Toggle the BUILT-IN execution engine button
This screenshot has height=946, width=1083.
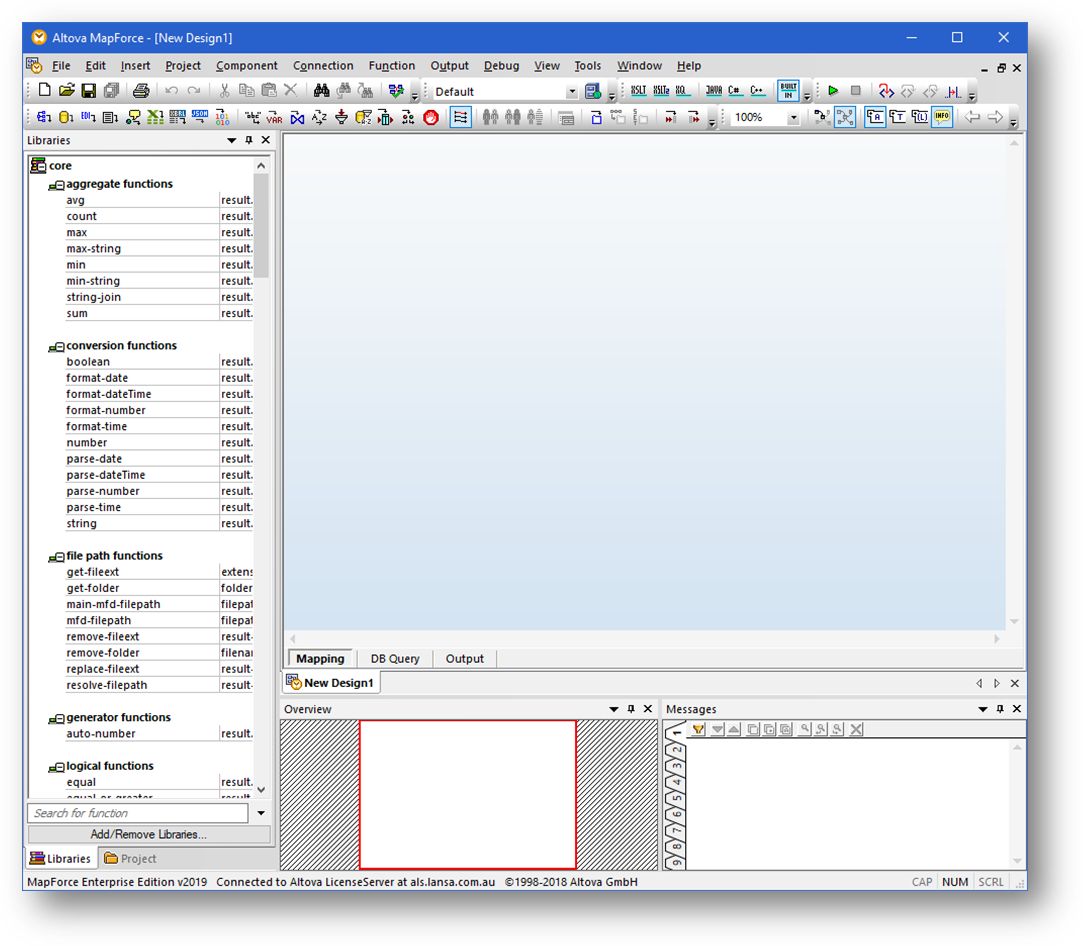point(788,90)
